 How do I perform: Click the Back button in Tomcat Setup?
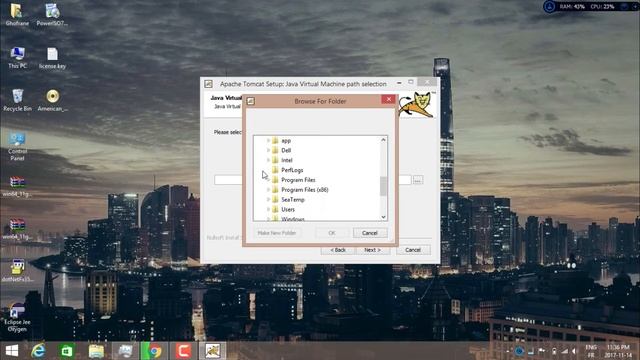pyautogui.click(x=338, y=250)
